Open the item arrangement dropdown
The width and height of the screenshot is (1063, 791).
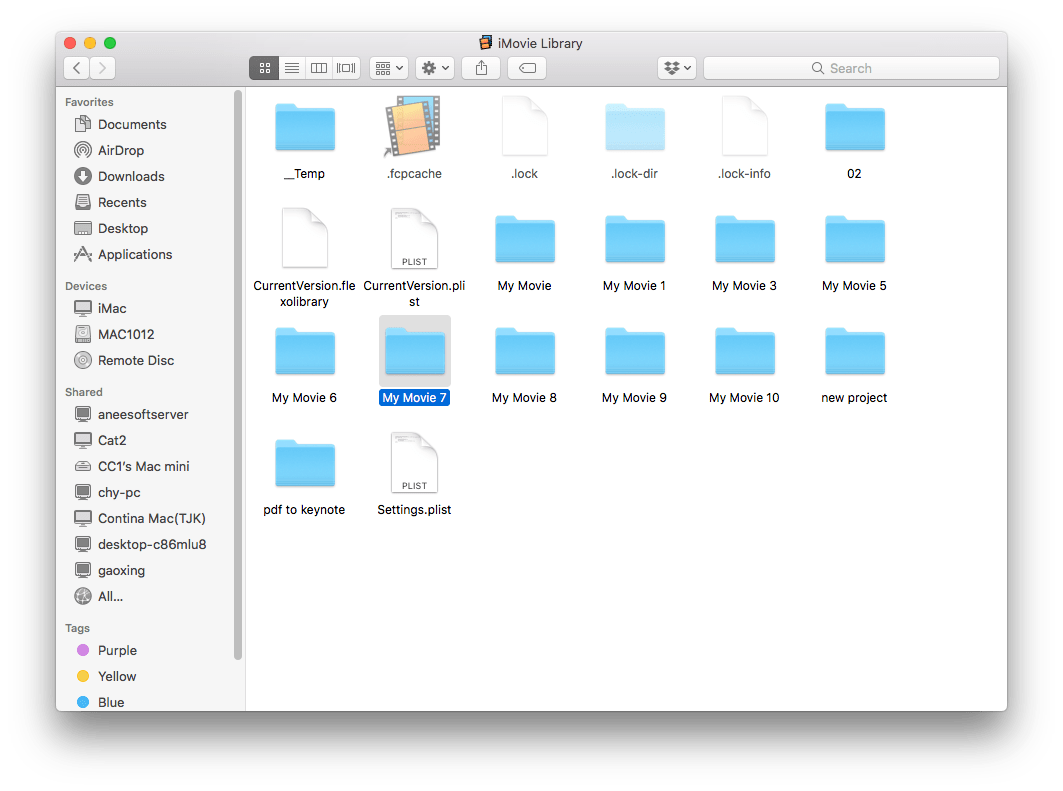coord(388,67)
